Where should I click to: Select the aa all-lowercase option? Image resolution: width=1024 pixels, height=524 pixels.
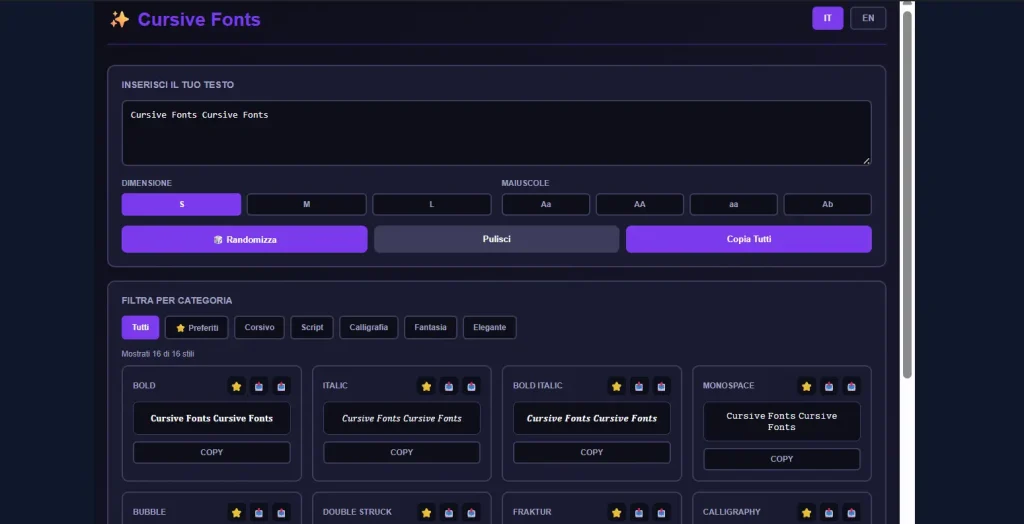pyautogui.click(x=733, y=205)
